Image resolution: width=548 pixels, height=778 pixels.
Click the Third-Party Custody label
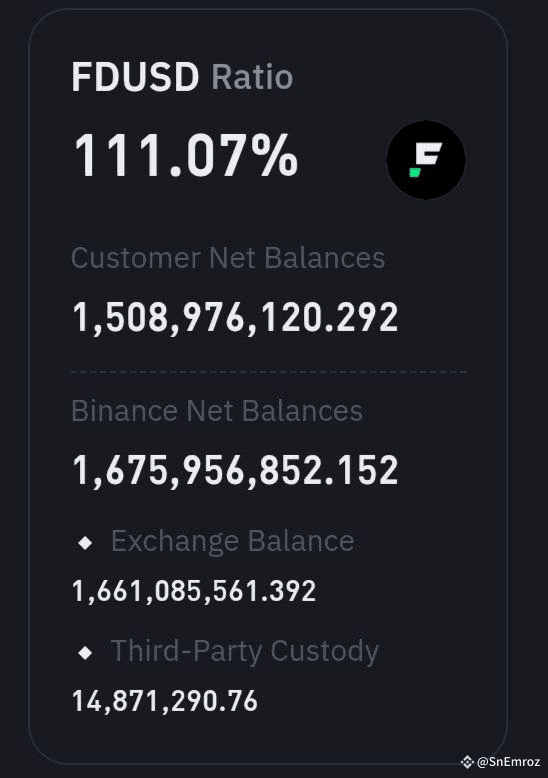[245, 651]
